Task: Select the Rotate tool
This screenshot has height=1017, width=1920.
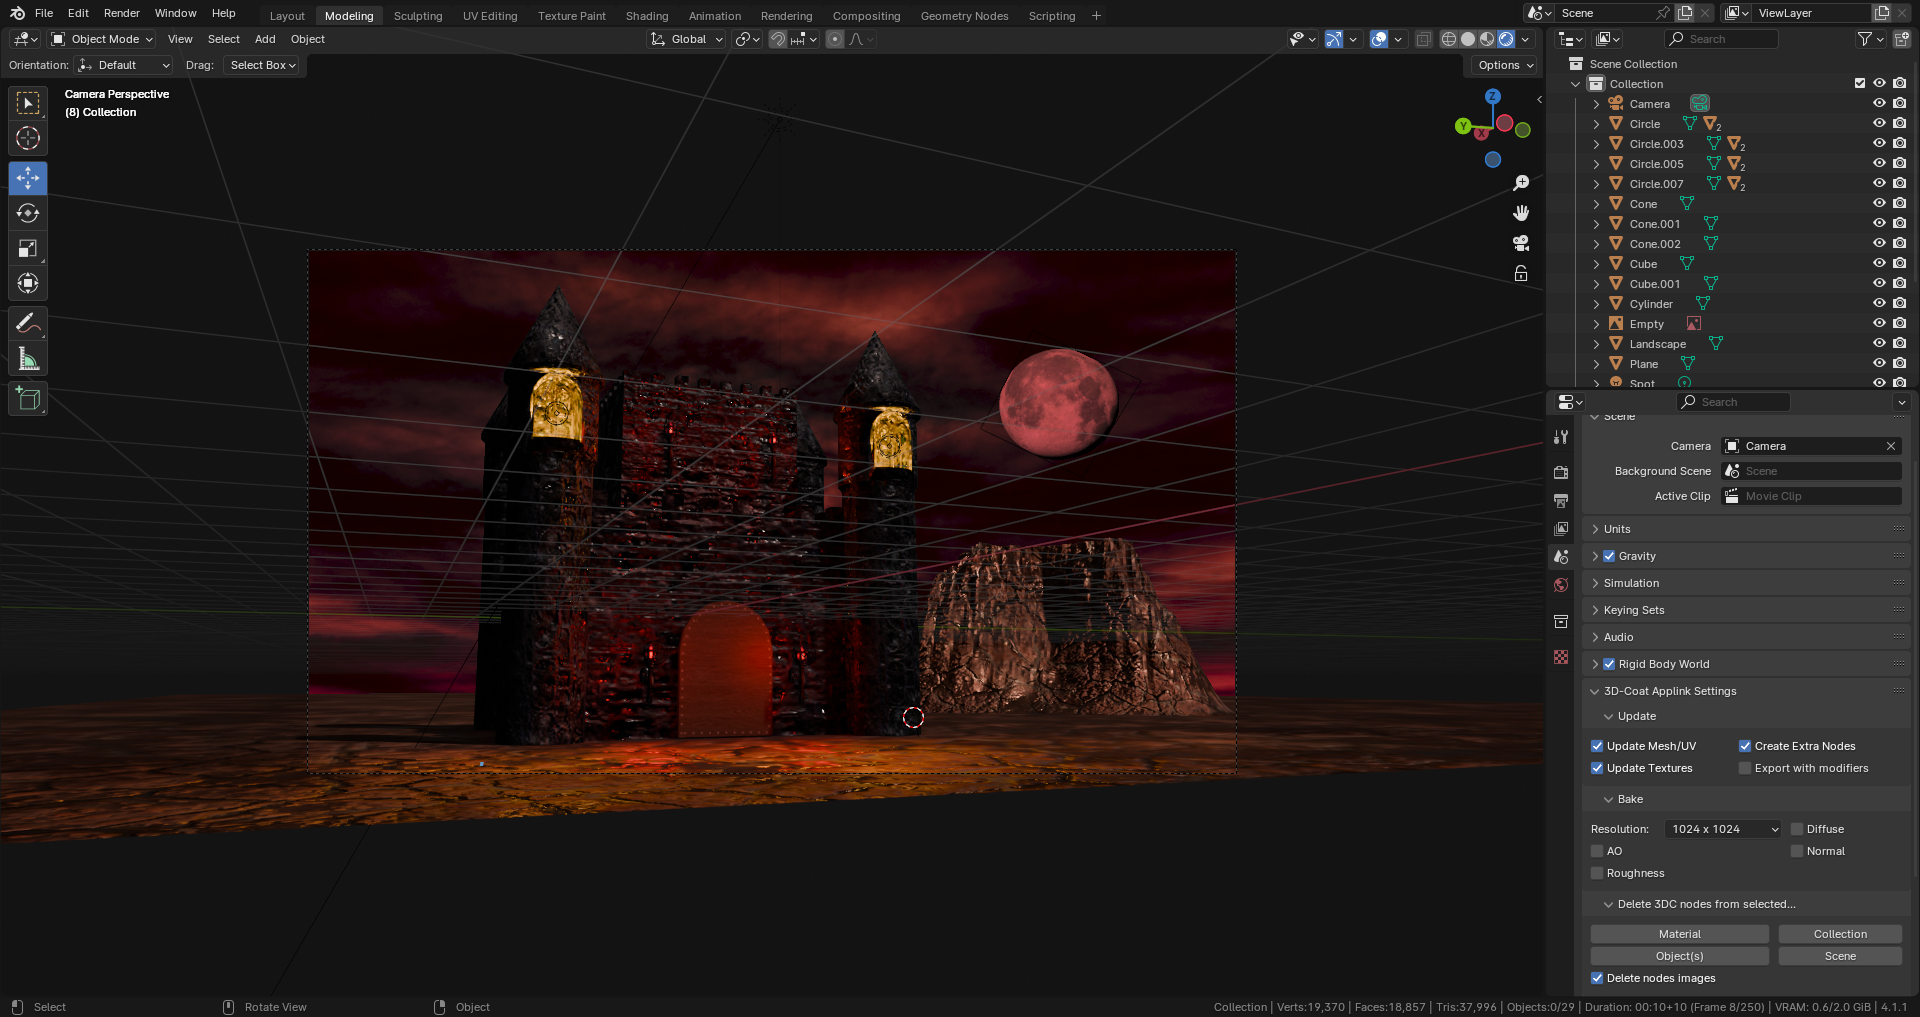Action: pyautogui.click(x=28, y=213)
